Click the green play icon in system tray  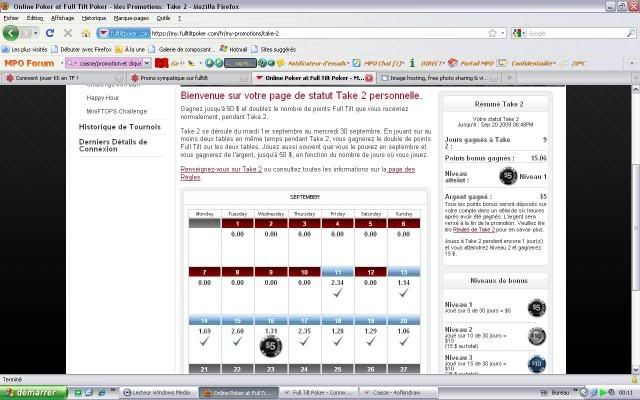click(x=603, y=392)
